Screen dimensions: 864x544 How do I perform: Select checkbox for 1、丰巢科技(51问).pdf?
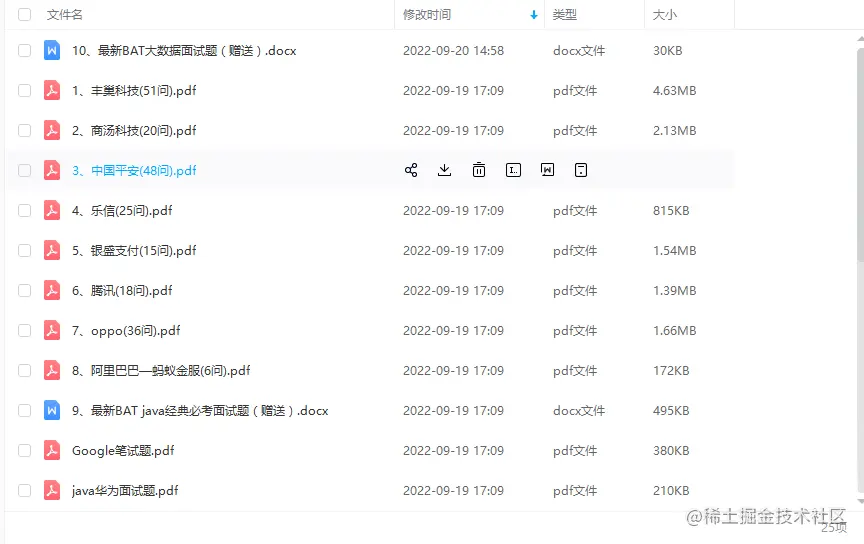(x=24, y=90)
